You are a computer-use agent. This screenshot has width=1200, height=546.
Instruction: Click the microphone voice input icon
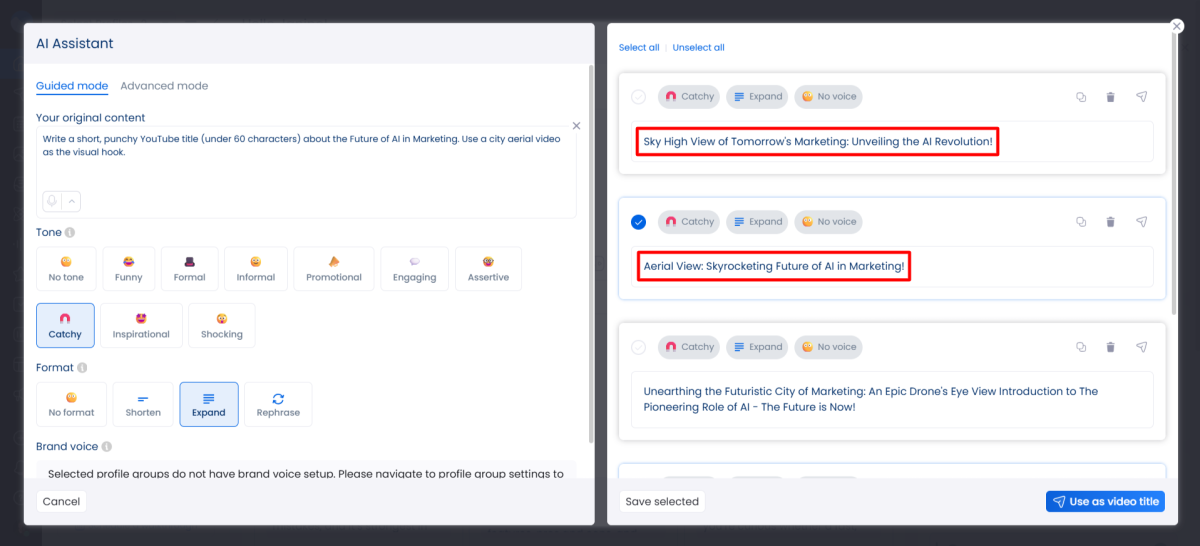52,201
